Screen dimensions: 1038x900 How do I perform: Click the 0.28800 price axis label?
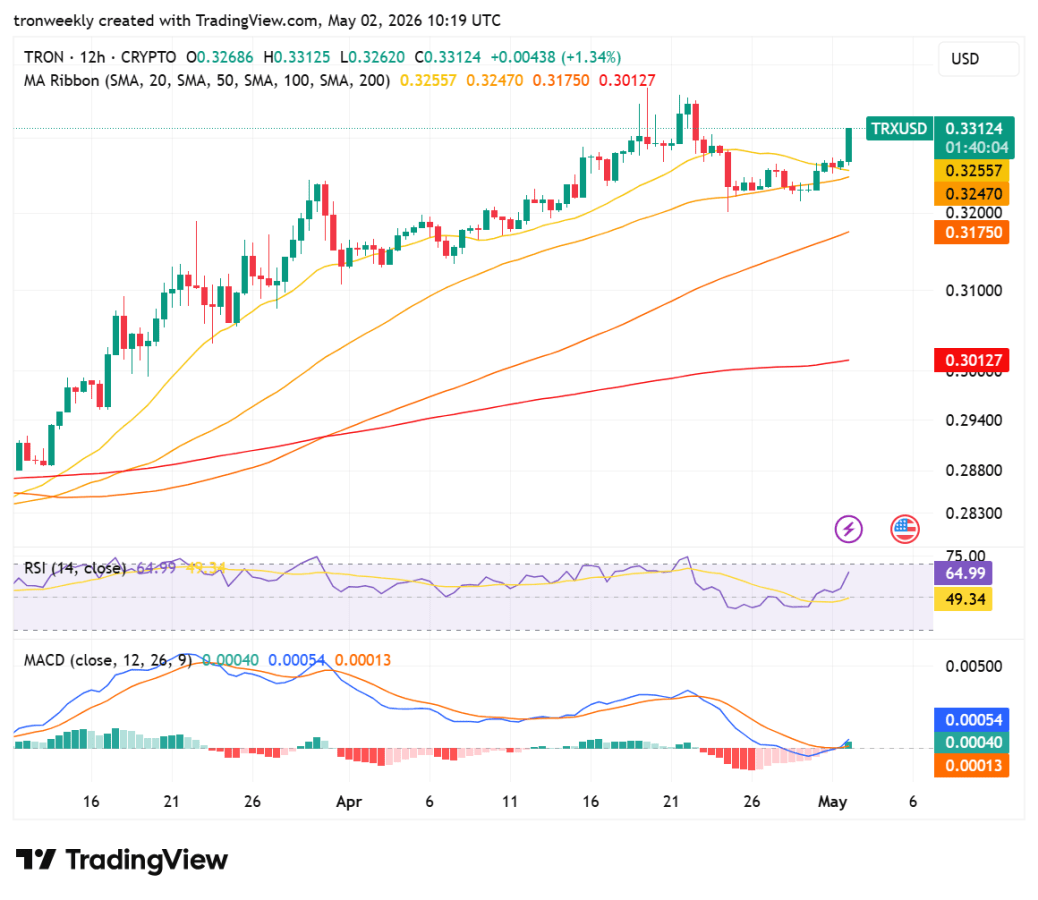tap(973, 471)
